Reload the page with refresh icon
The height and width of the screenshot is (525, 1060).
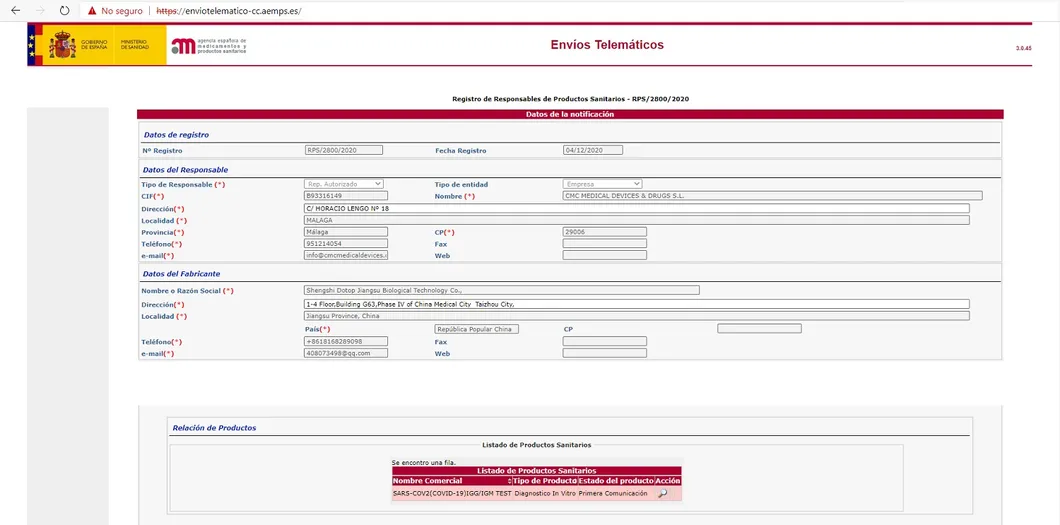click(65, 11)
